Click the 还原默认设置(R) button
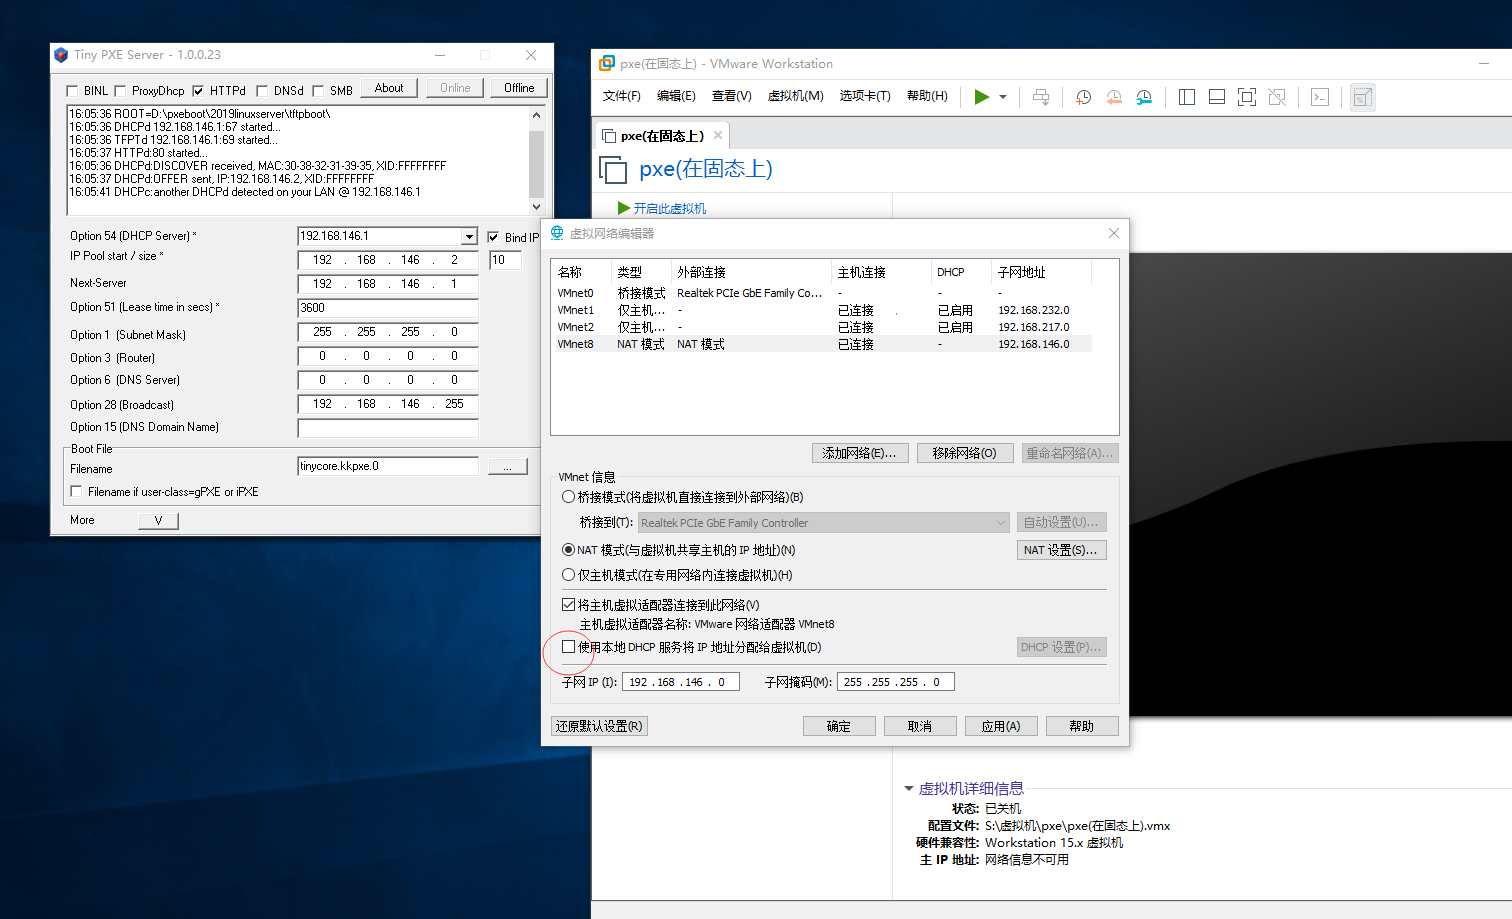This screenshot has height=919, width=1512. (x=600, y=726)
